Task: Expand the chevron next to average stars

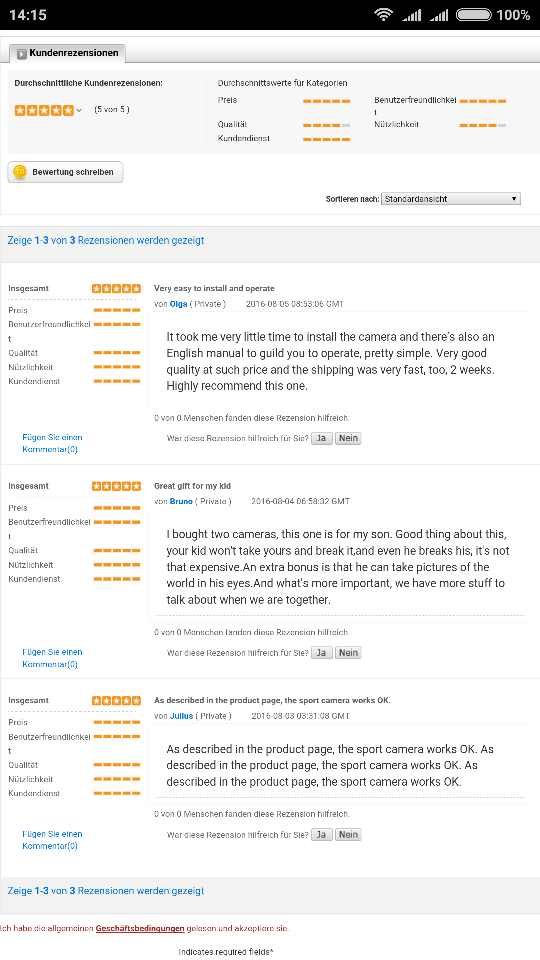Action: [78, 111]
